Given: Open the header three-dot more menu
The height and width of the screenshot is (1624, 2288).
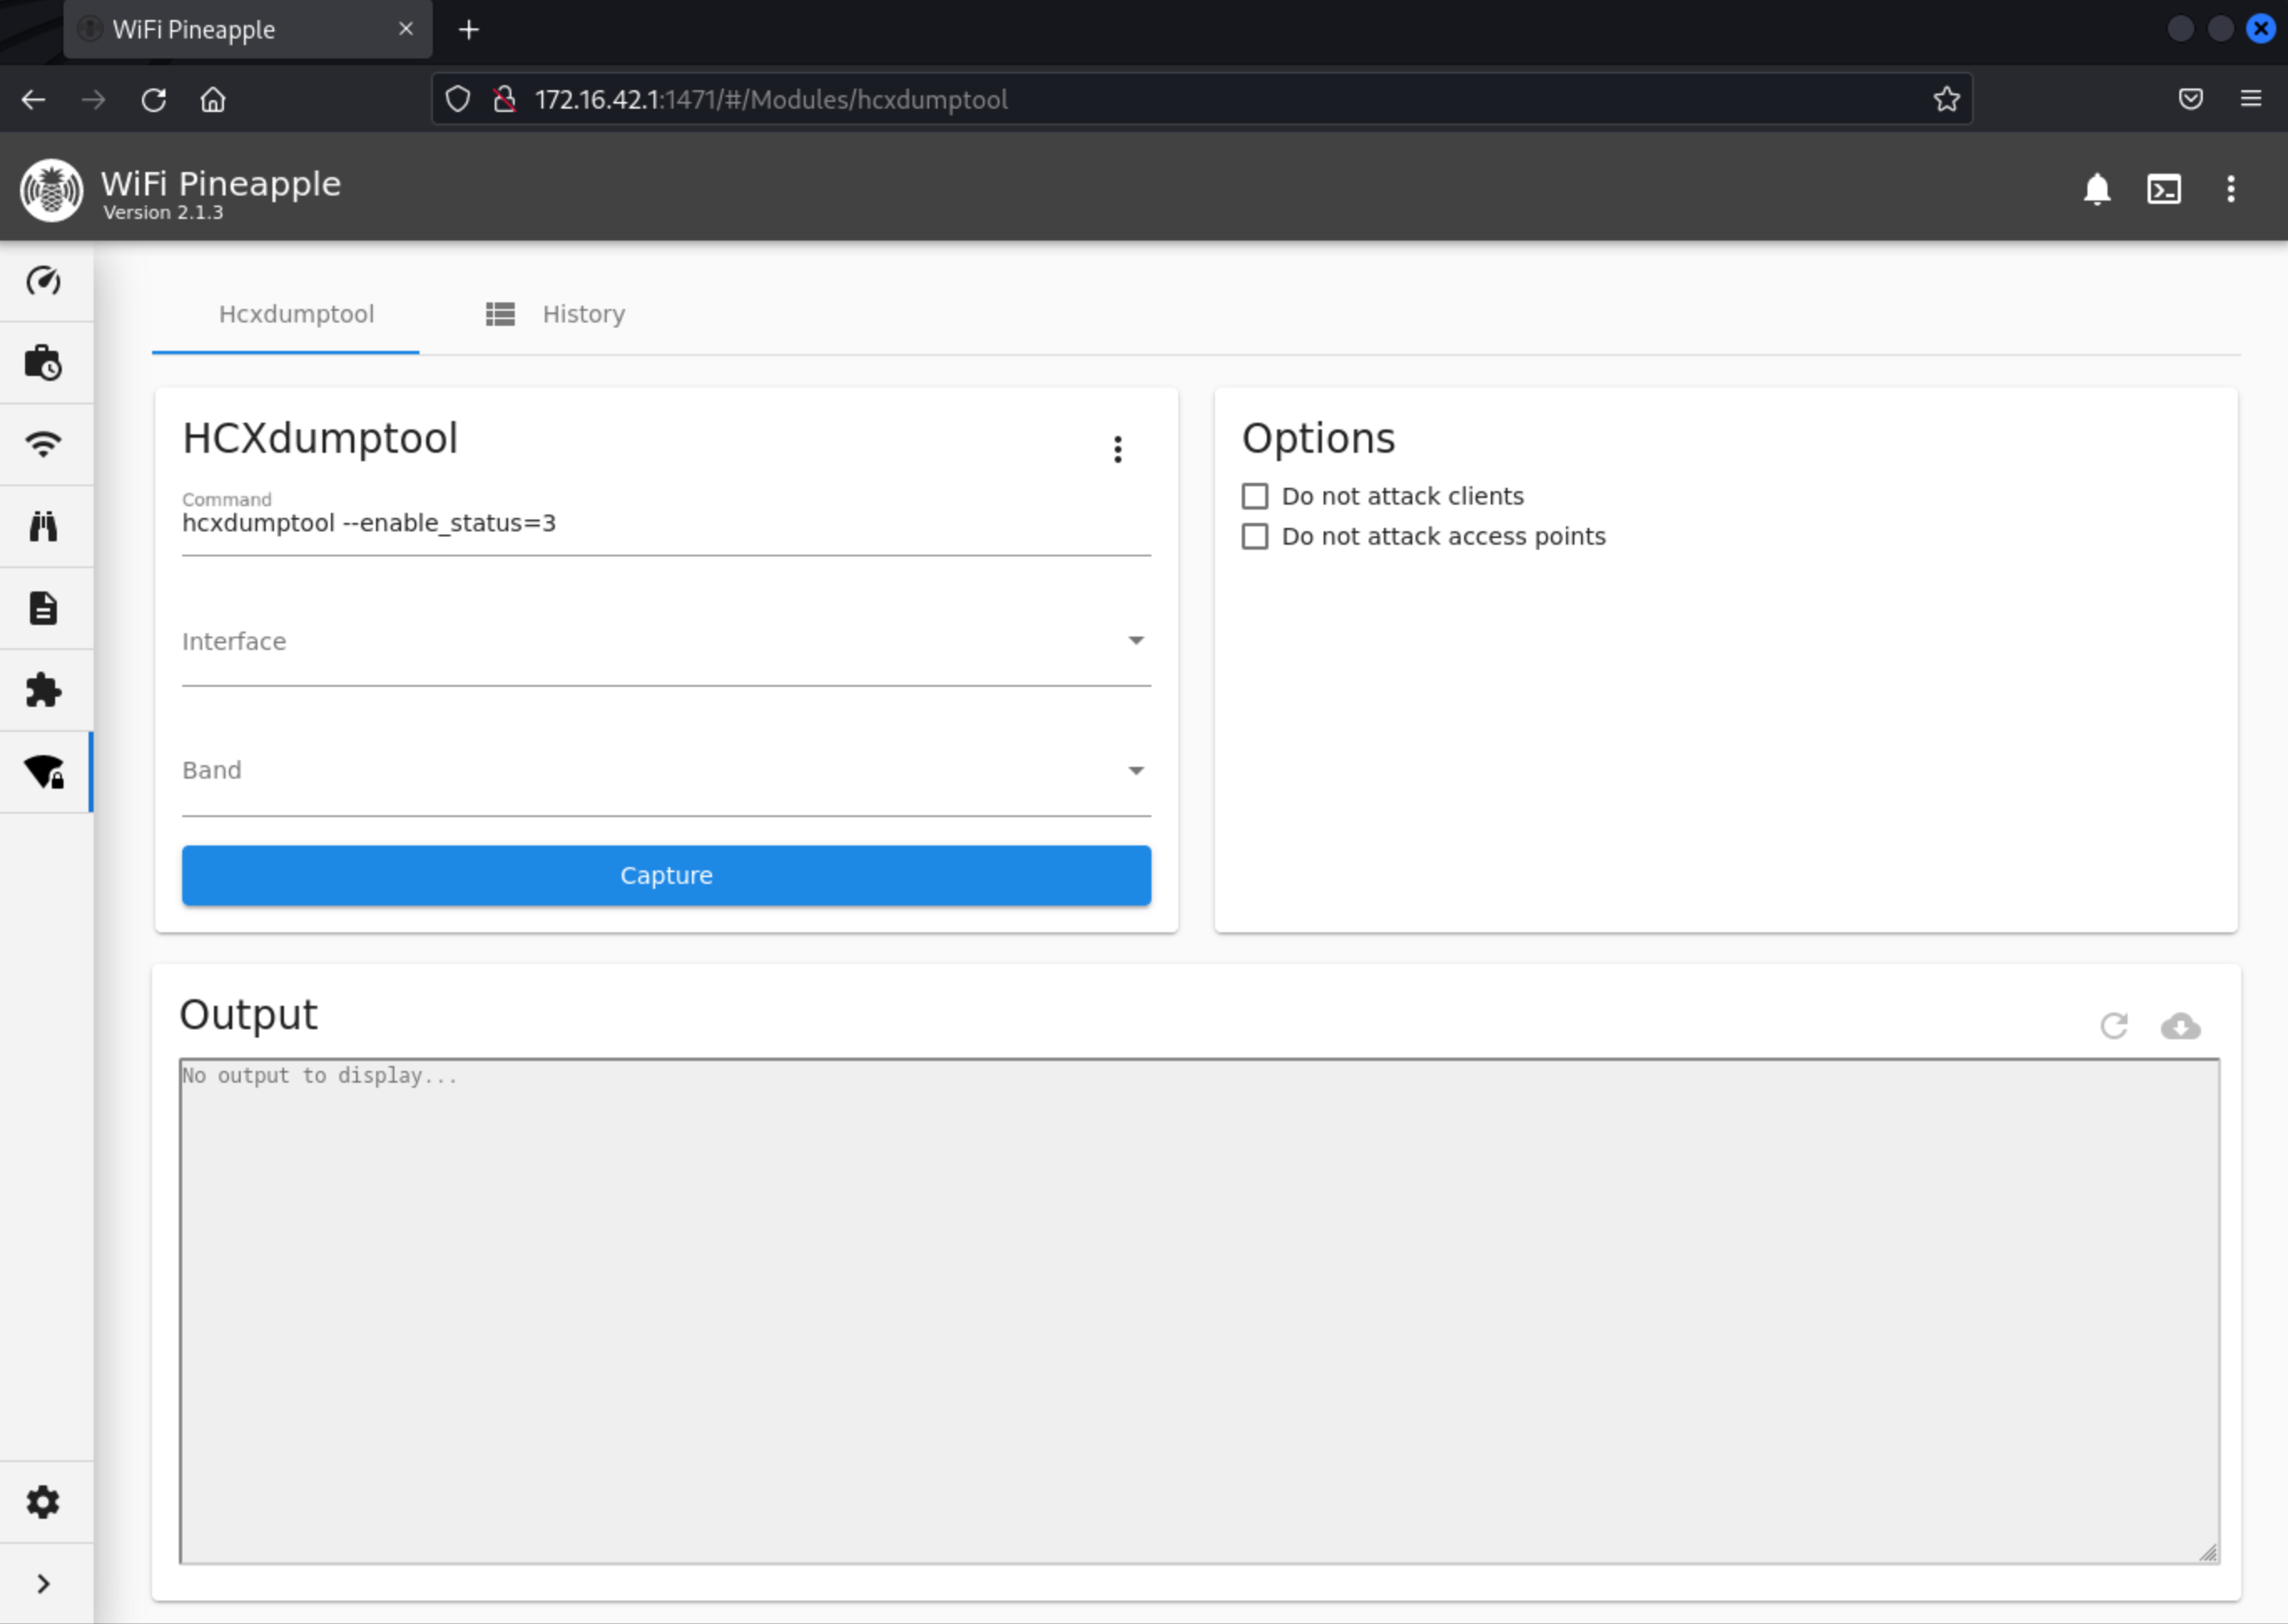Looking at the screenshot, I should pos(2231,189).
